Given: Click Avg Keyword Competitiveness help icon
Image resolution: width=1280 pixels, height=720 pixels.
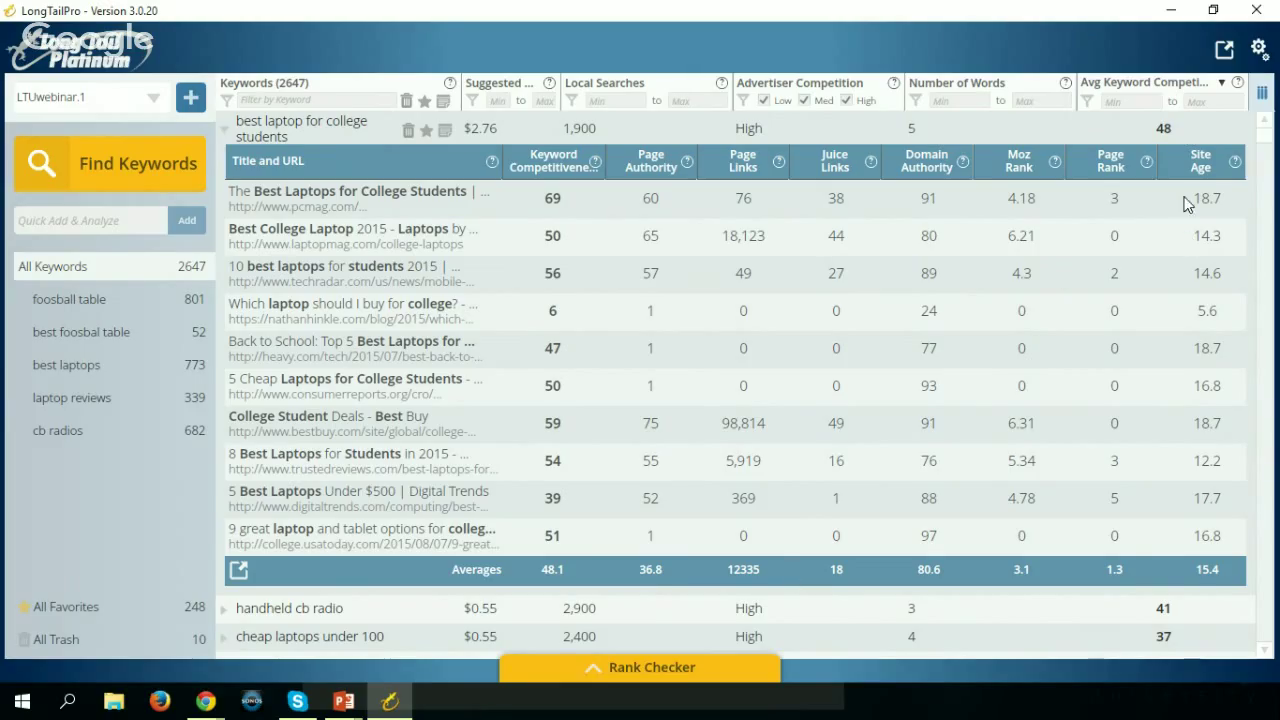Looking at the screenshot, I should [x=1238, y=83].
